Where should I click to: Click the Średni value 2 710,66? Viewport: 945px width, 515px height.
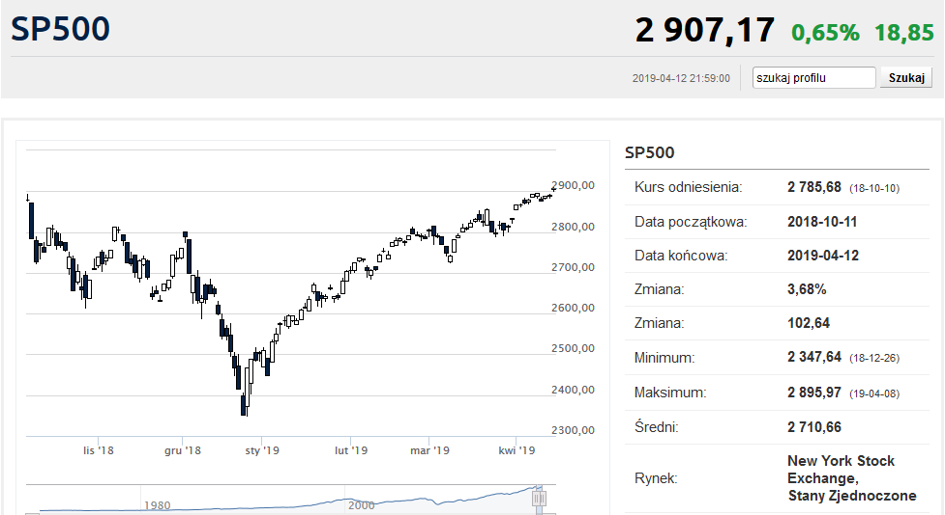pyautogui.click(x=814, y=427)
